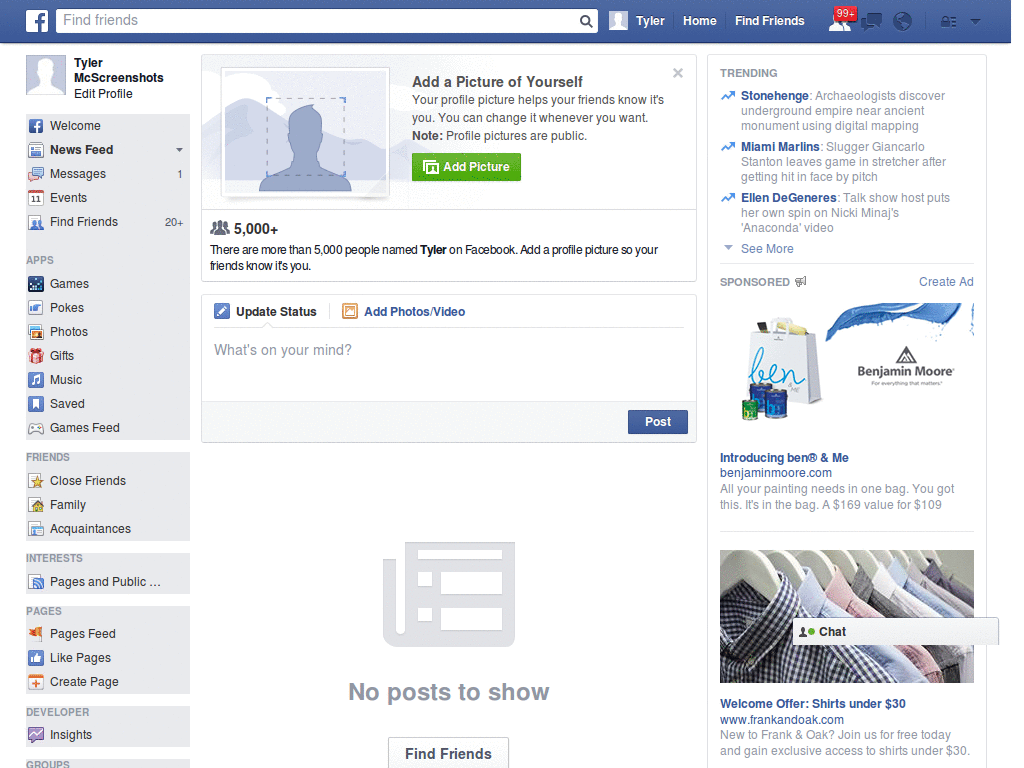Click the What's on your mind box

(448, 363)
